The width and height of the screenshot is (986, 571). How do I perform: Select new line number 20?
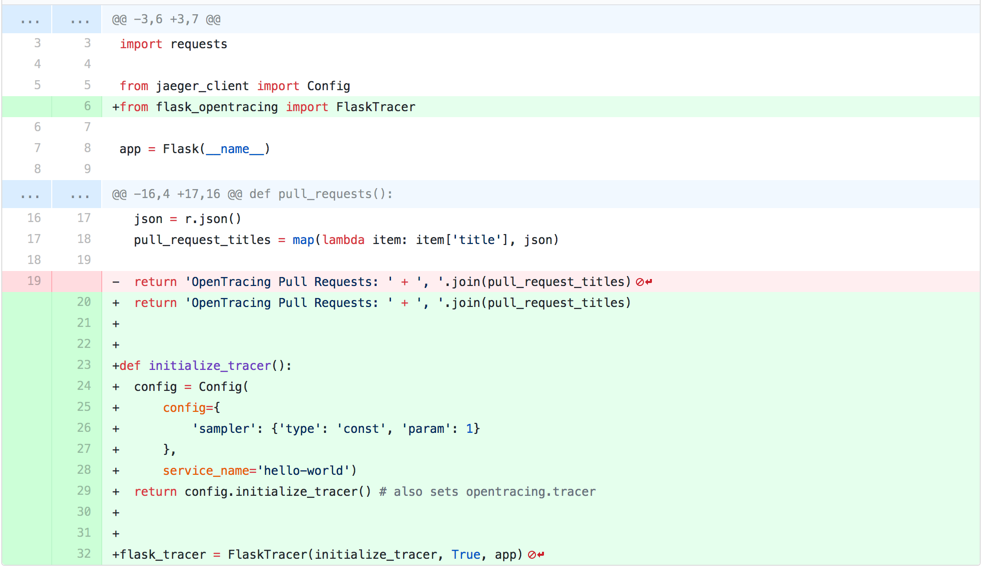[x=84, y=302]
